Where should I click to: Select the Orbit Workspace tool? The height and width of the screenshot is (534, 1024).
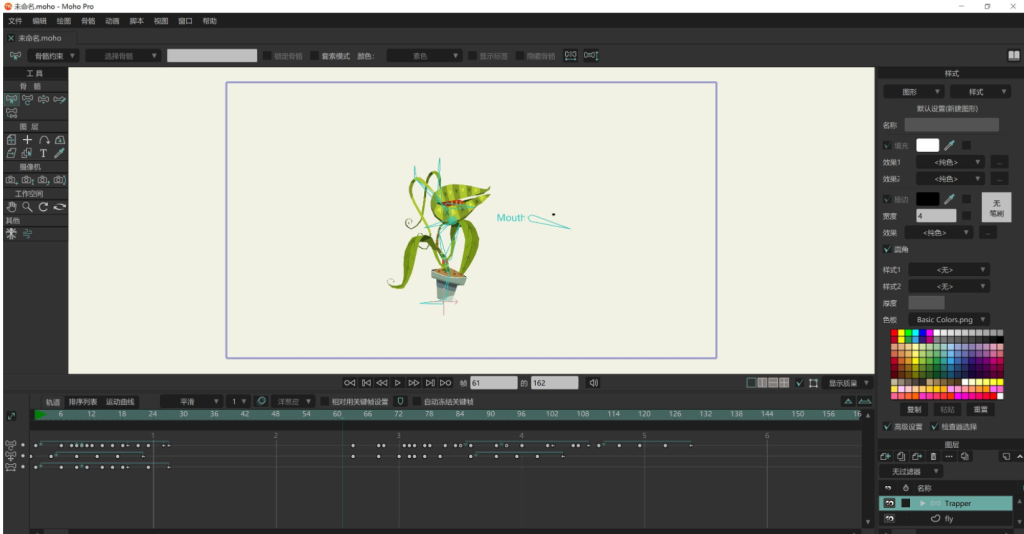59,207
